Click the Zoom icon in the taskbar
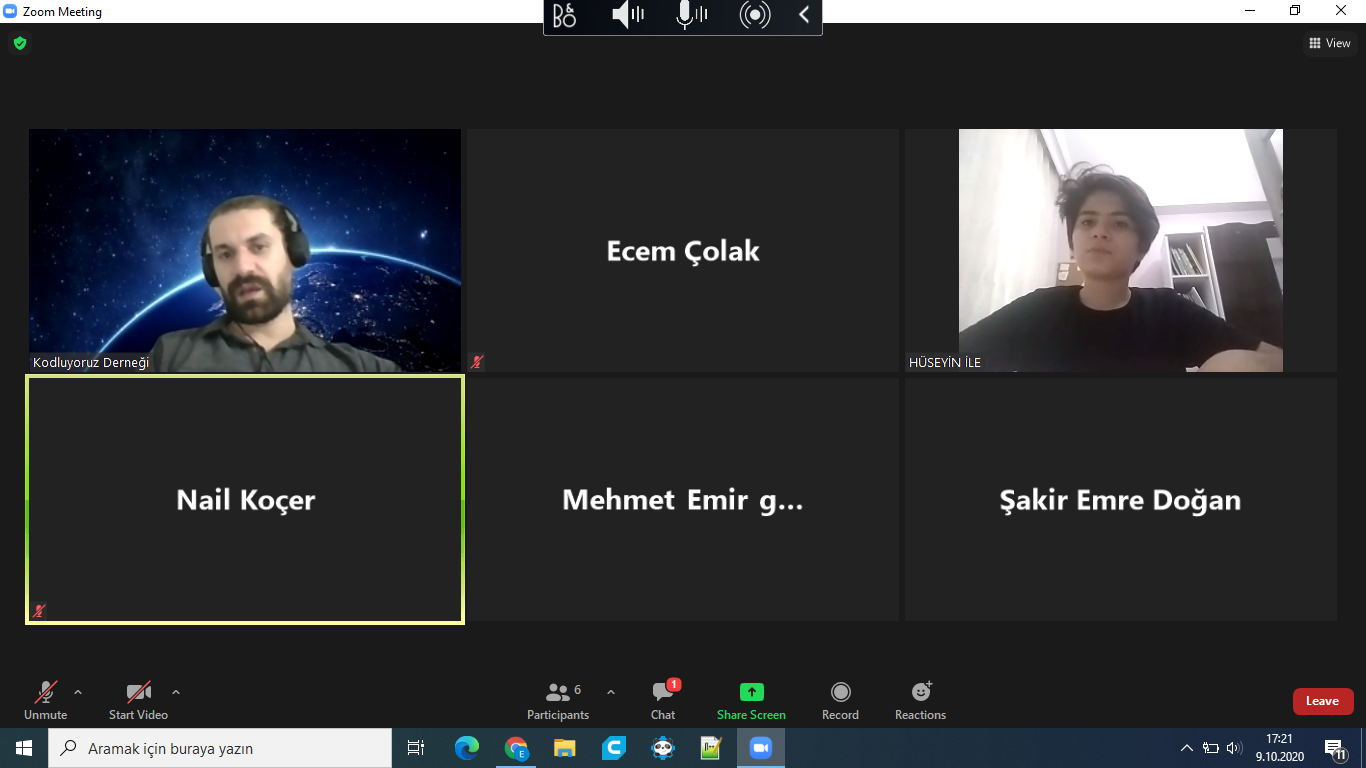Viewport: 1366px width, 768px height. (x=761, y=748)
